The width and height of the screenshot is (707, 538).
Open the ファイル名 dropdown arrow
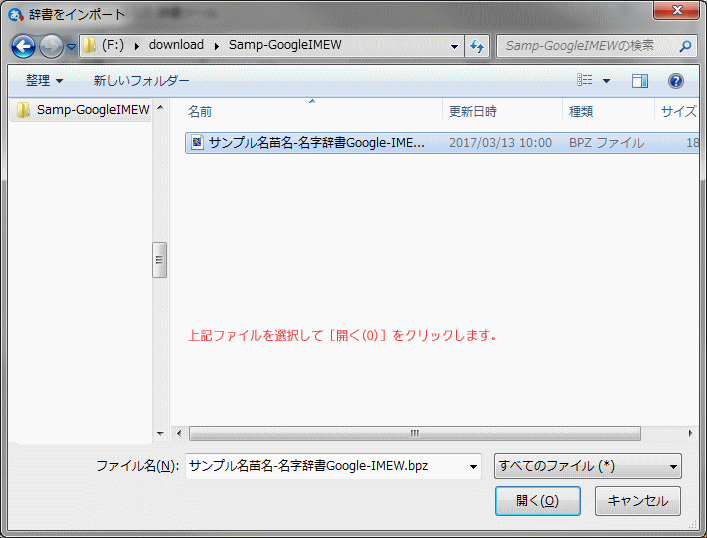[x=473, y=466]
